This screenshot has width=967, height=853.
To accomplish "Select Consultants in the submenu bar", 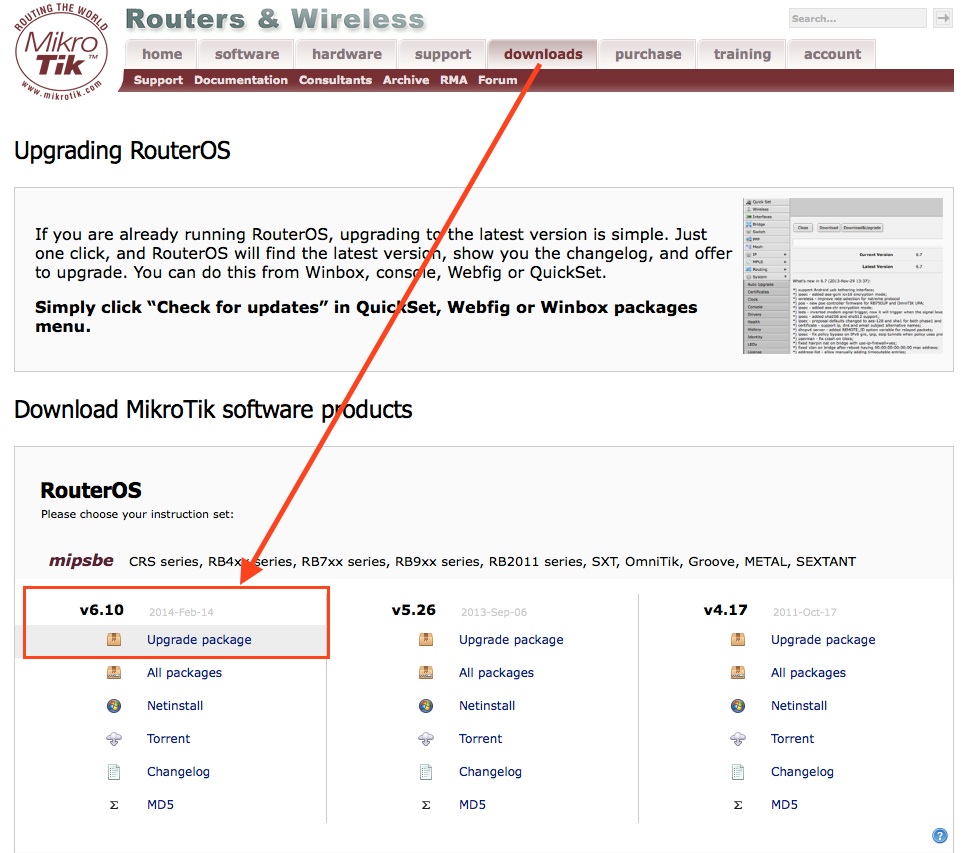I will 335,80.
